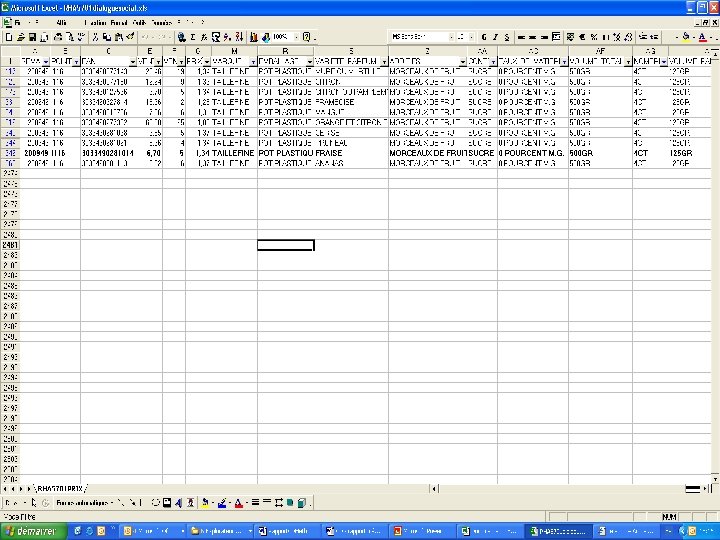
Task: Apply shadow effect from drawing toolbar
Action: coord(290,503)
